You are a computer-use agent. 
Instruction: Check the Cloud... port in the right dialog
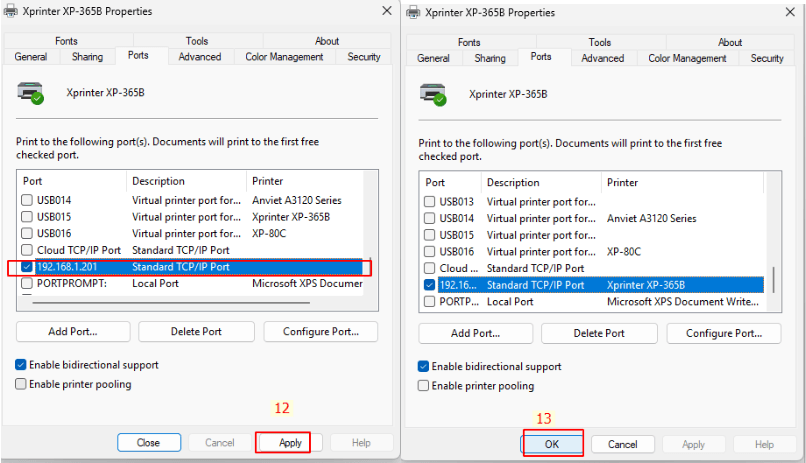coord(429,268)
